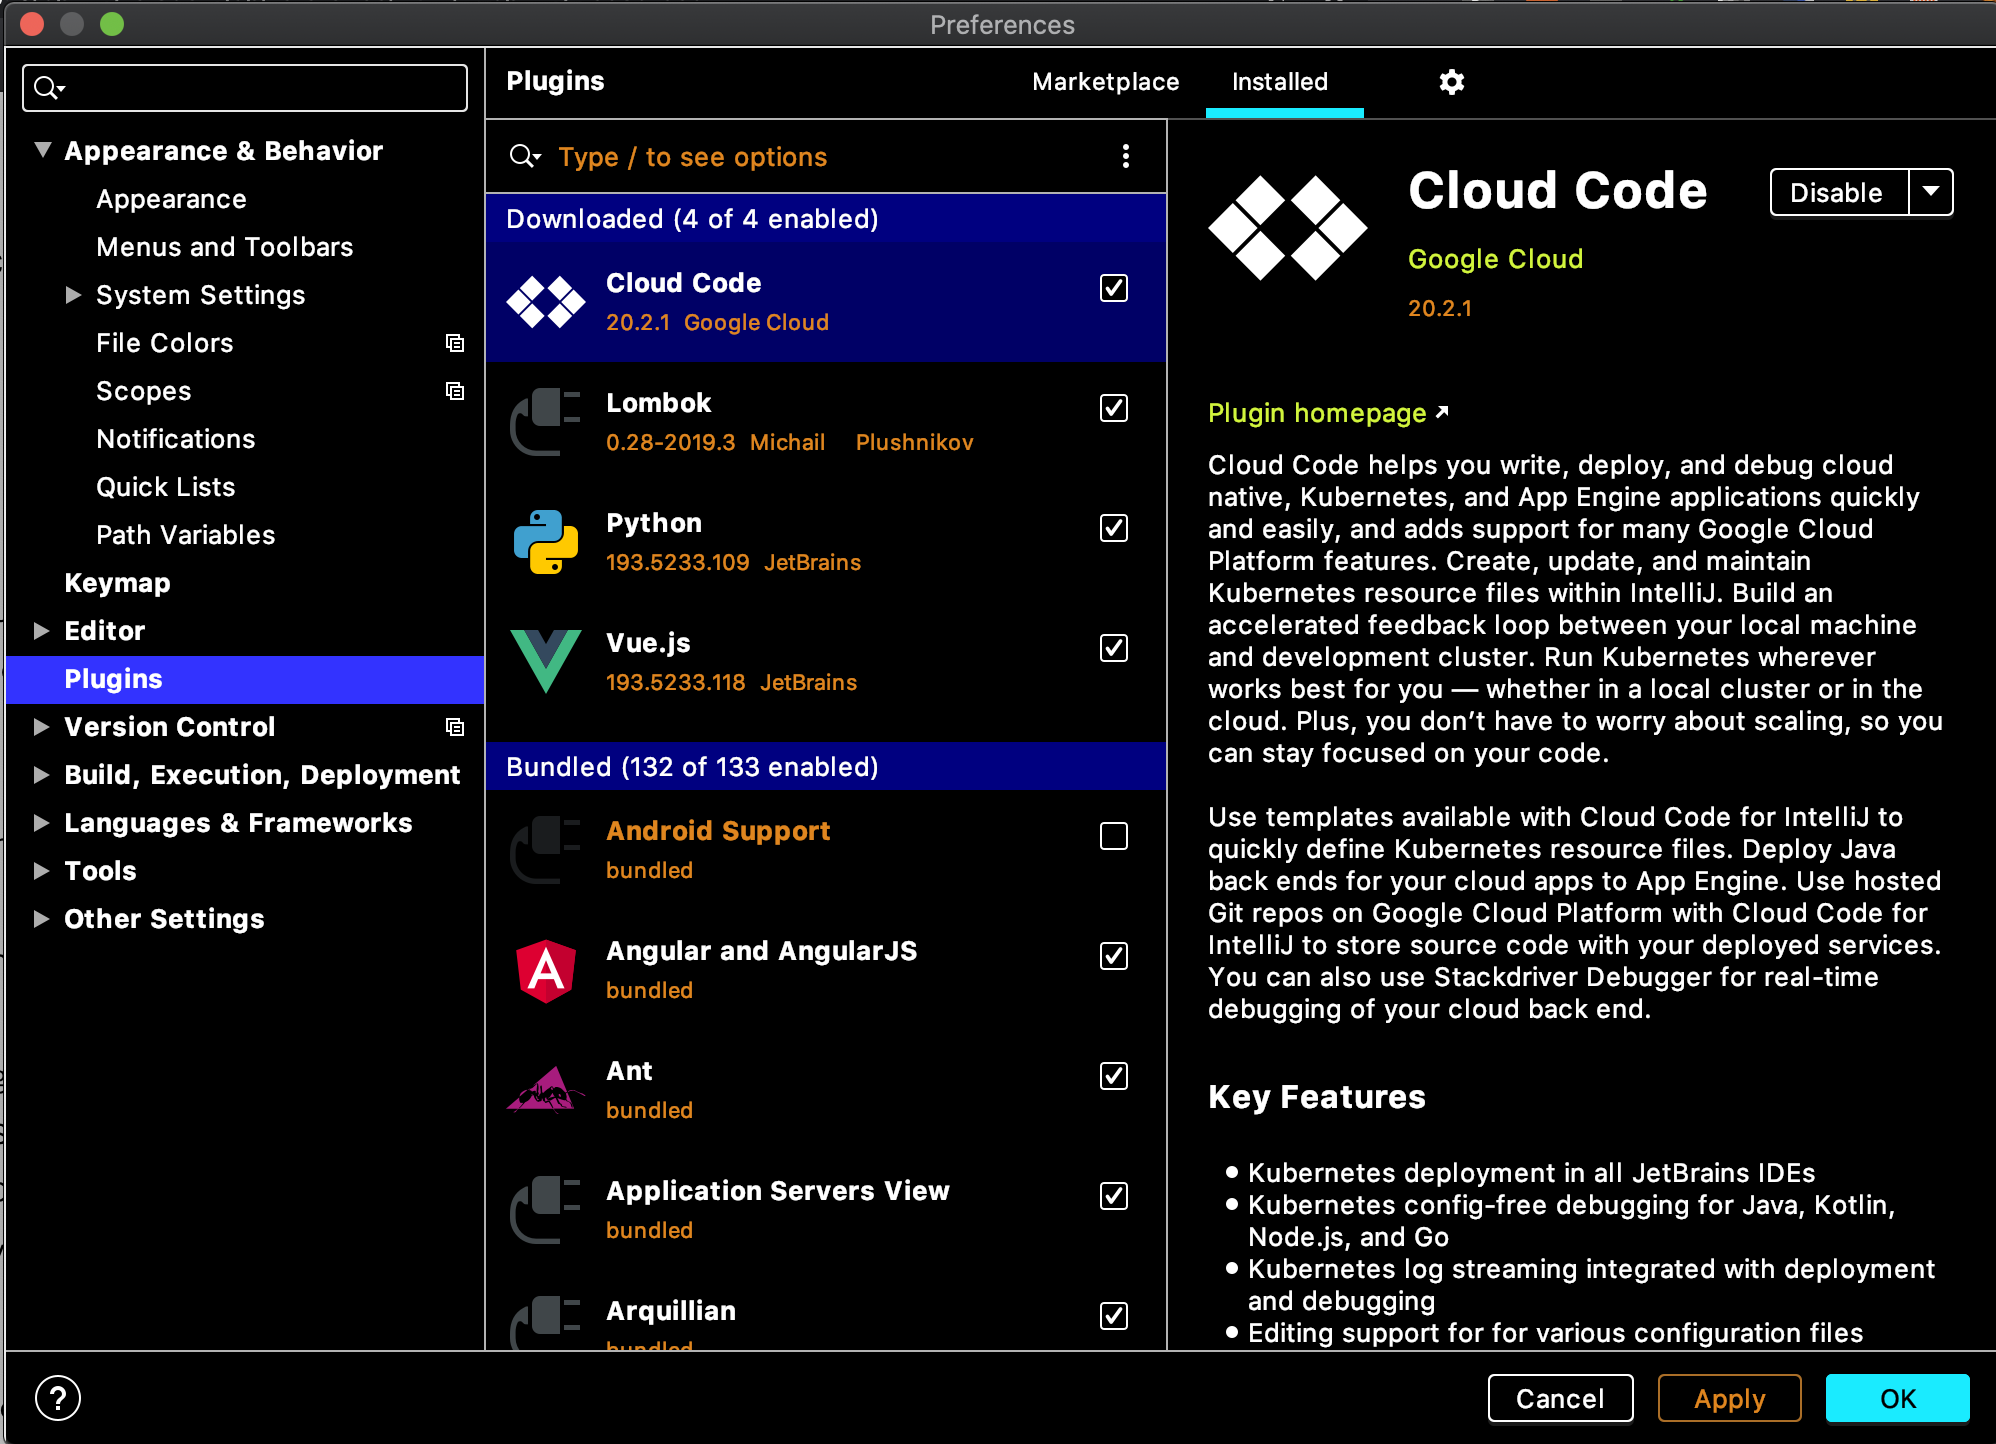Viewport: 1996px width, 1444px height.
Task: Enable the Android Support plugin checkbox
Action: 1113,836
